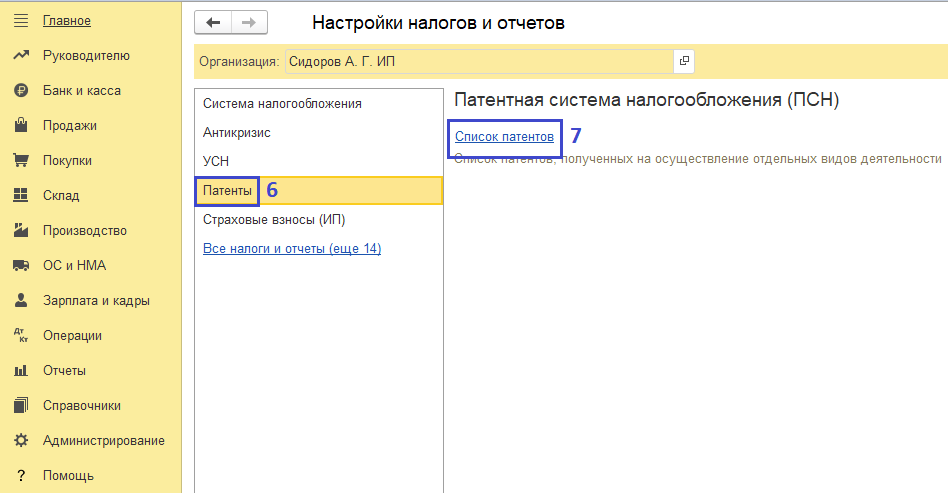This screenshot has height=493, width=948.
Task: Click the Организация input field
Action: 479,61
